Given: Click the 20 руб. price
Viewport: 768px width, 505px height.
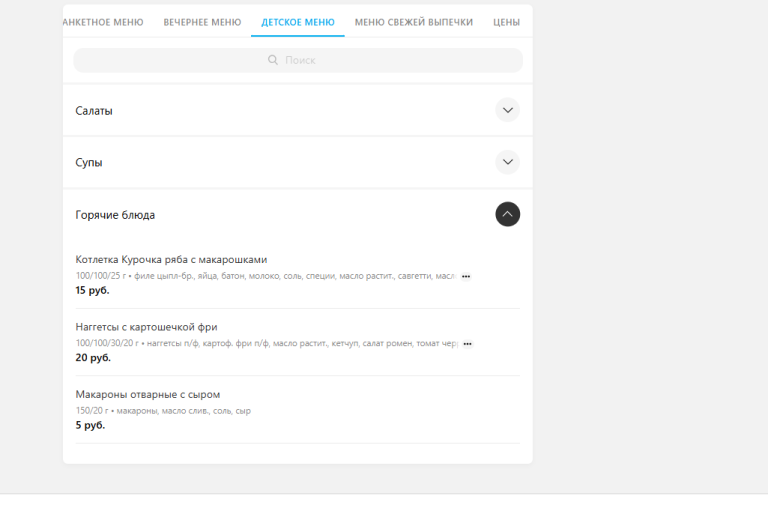Looking at the screenshot, I should 93,358.
